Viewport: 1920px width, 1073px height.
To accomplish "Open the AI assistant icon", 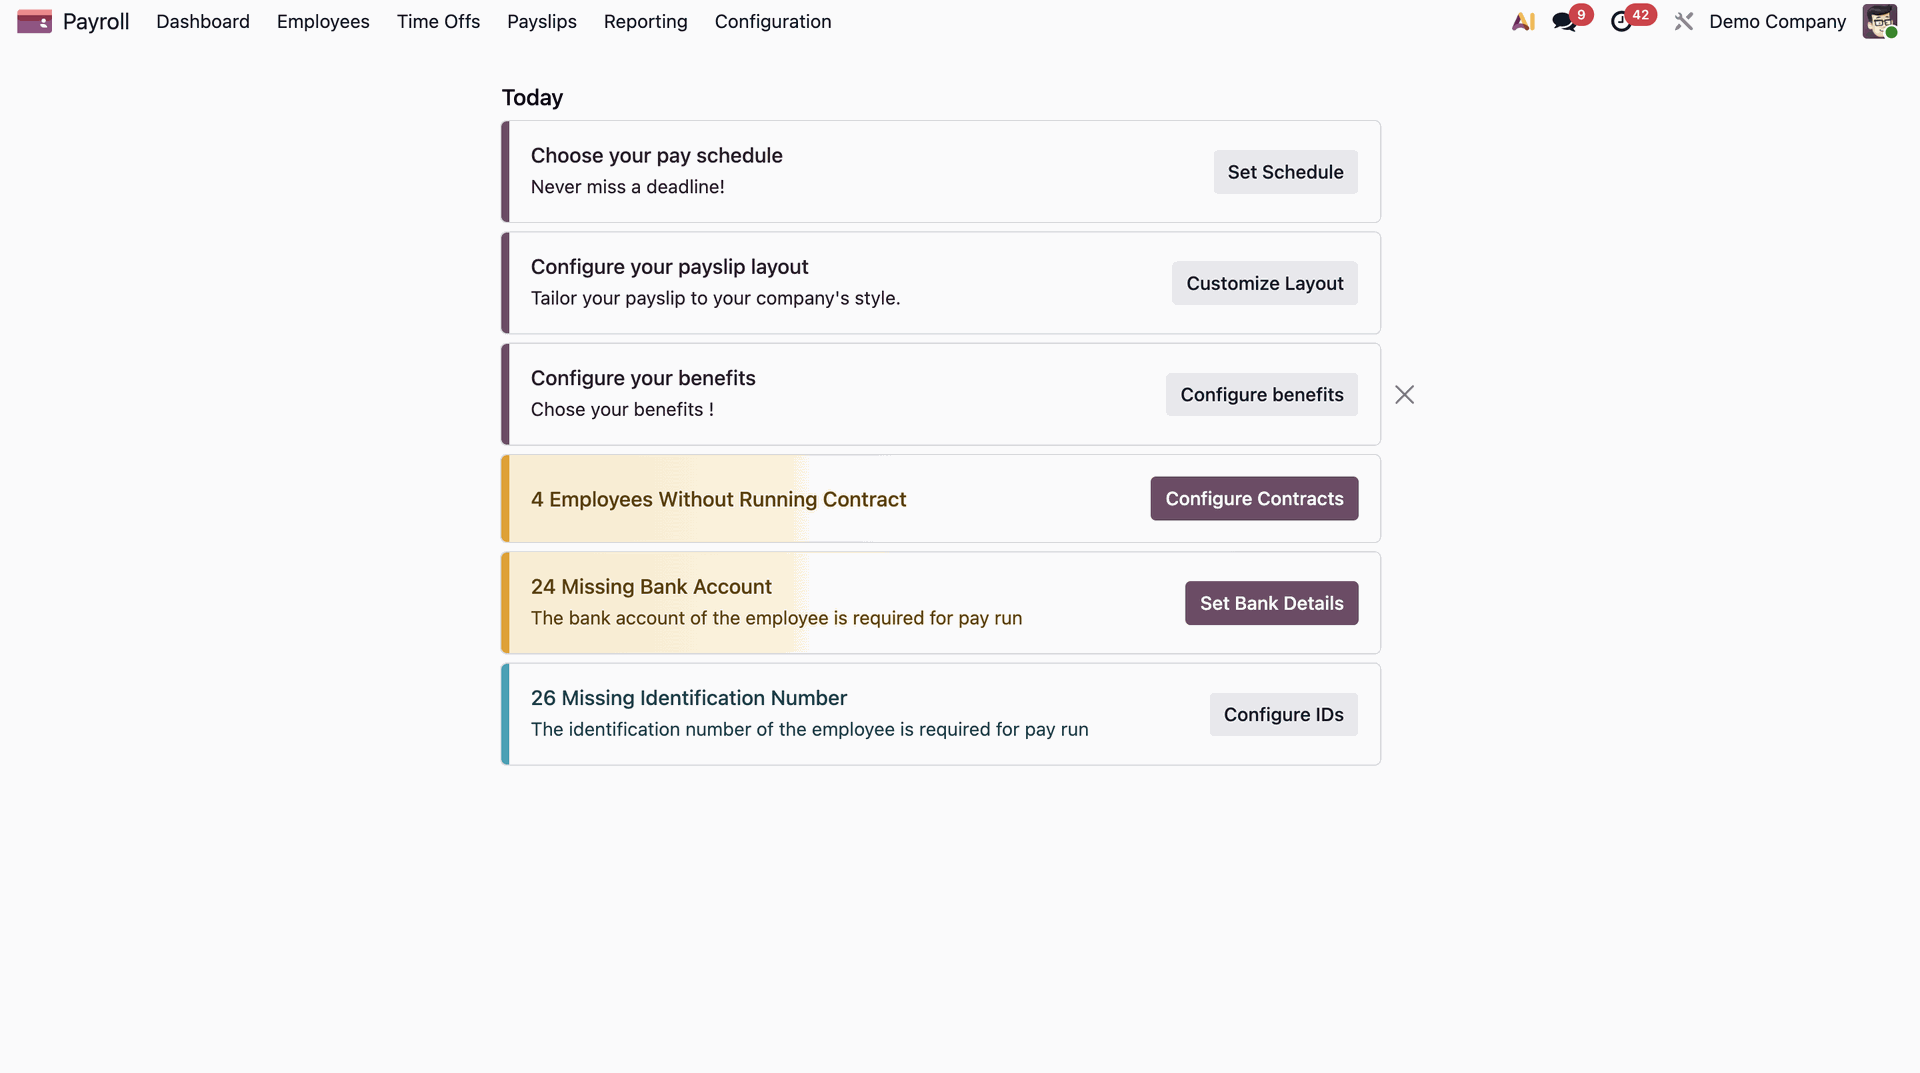I will (1523, 21).
